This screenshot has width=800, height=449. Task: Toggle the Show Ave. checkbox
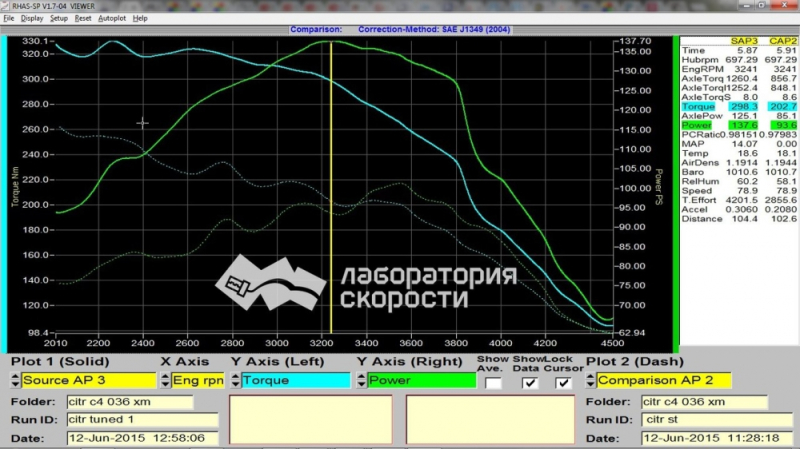point(493,383)
